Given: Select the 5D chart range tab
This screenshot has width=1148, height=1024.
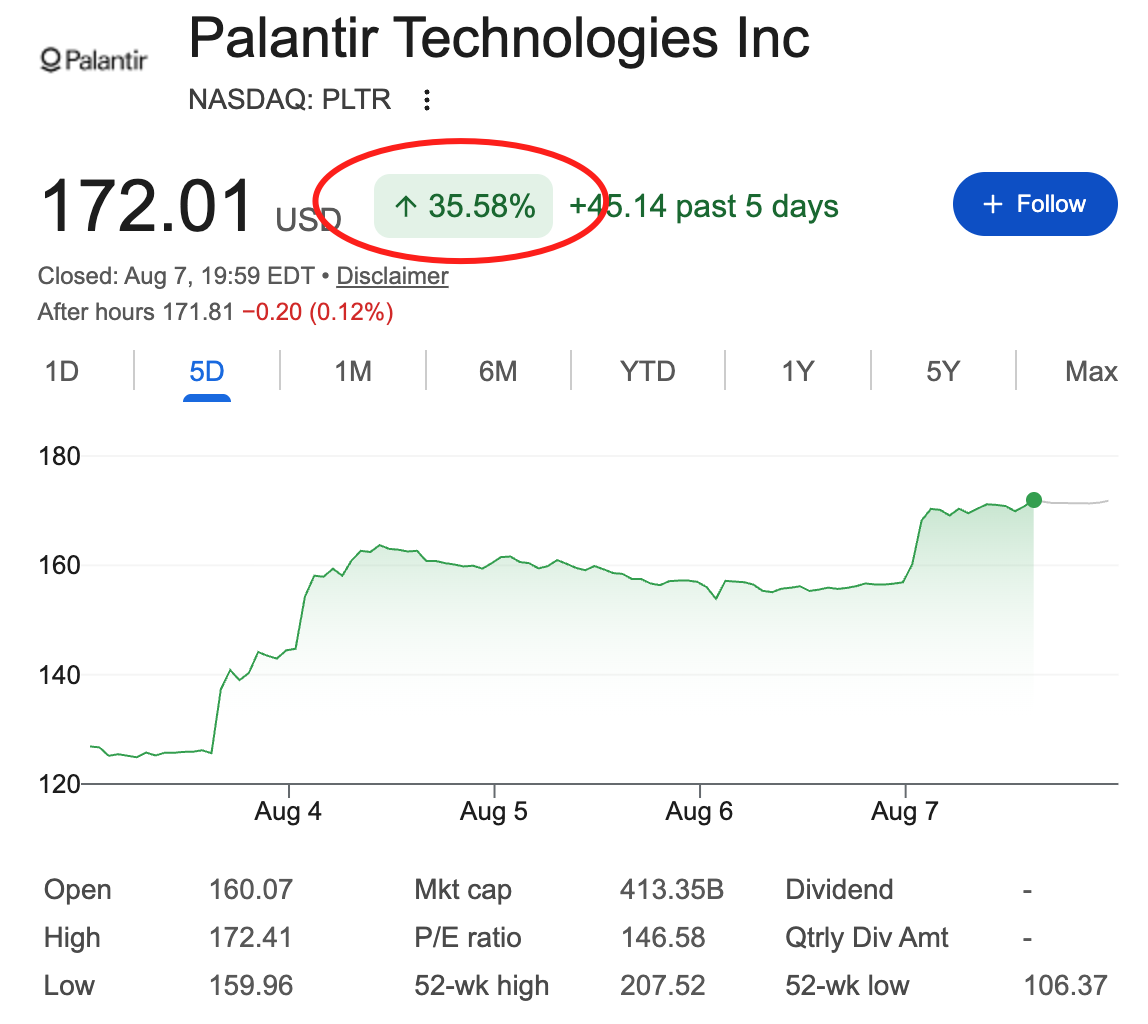Looking at the screenshot, I should click(206, 372).
